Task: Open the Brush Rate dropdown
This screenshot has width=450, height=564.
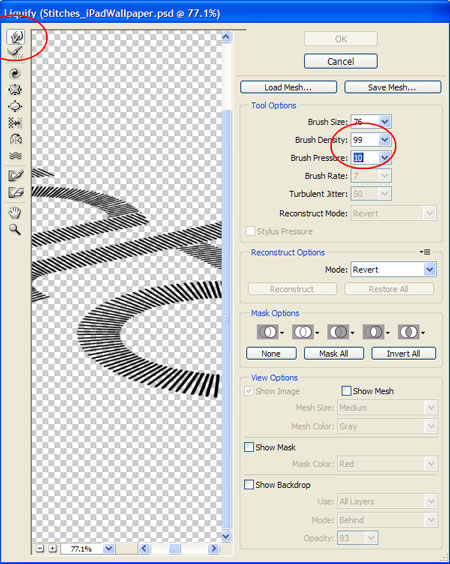Action: tap(385, 176)
